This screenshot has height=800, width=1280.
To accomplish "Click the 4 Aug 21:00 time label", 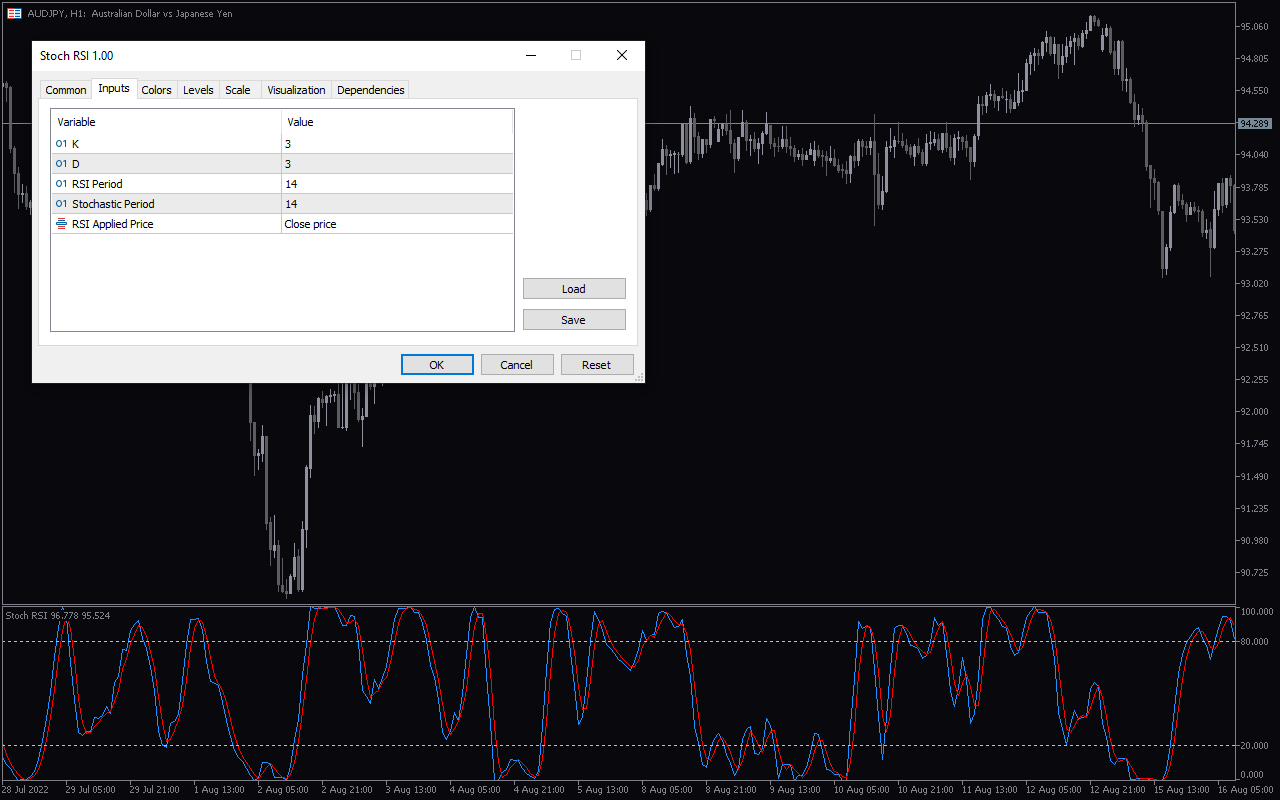I will (x=538, y=790).
